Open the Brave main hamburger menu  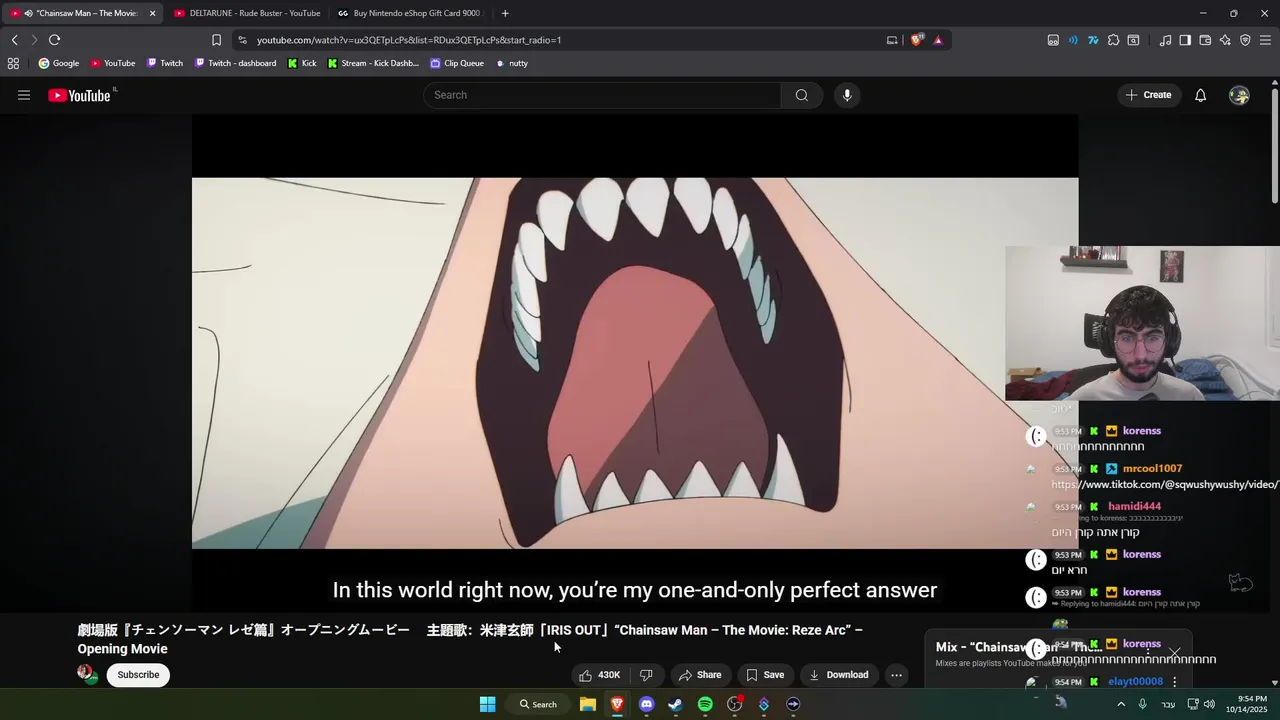(1265, 40)
